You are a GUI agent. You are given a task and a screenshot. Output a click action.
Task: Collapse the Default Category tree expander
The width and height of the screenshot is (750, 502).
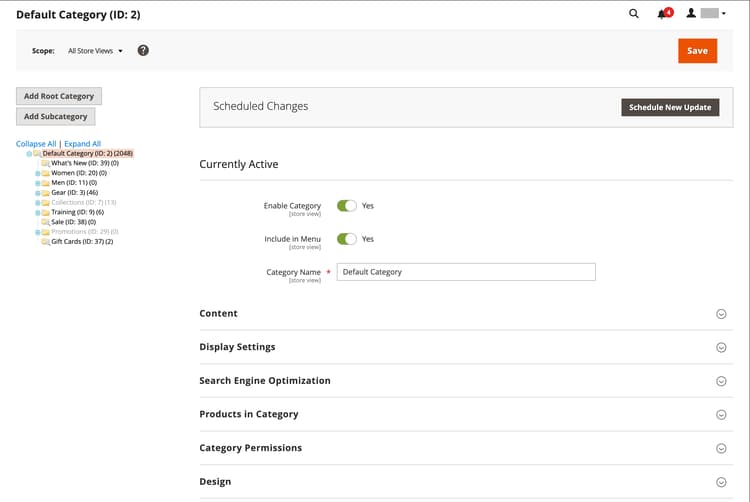[29, 154]
